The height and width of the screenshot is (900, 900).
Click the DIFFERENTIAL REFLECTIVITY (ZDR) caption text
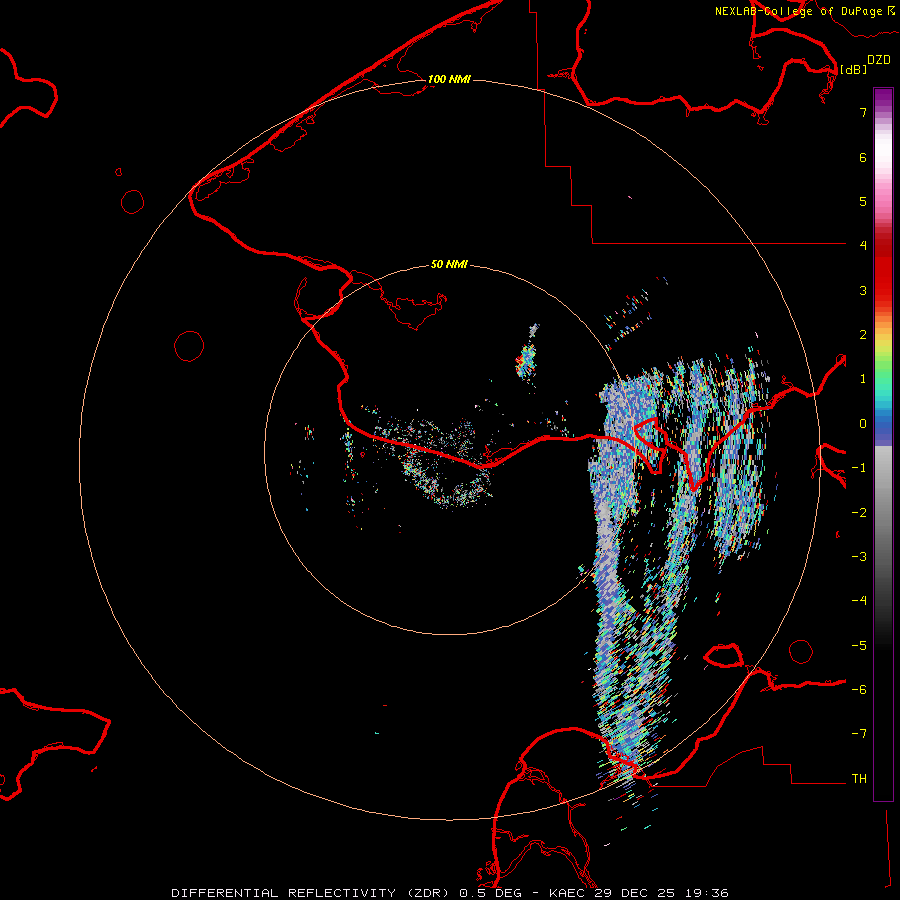312,893
